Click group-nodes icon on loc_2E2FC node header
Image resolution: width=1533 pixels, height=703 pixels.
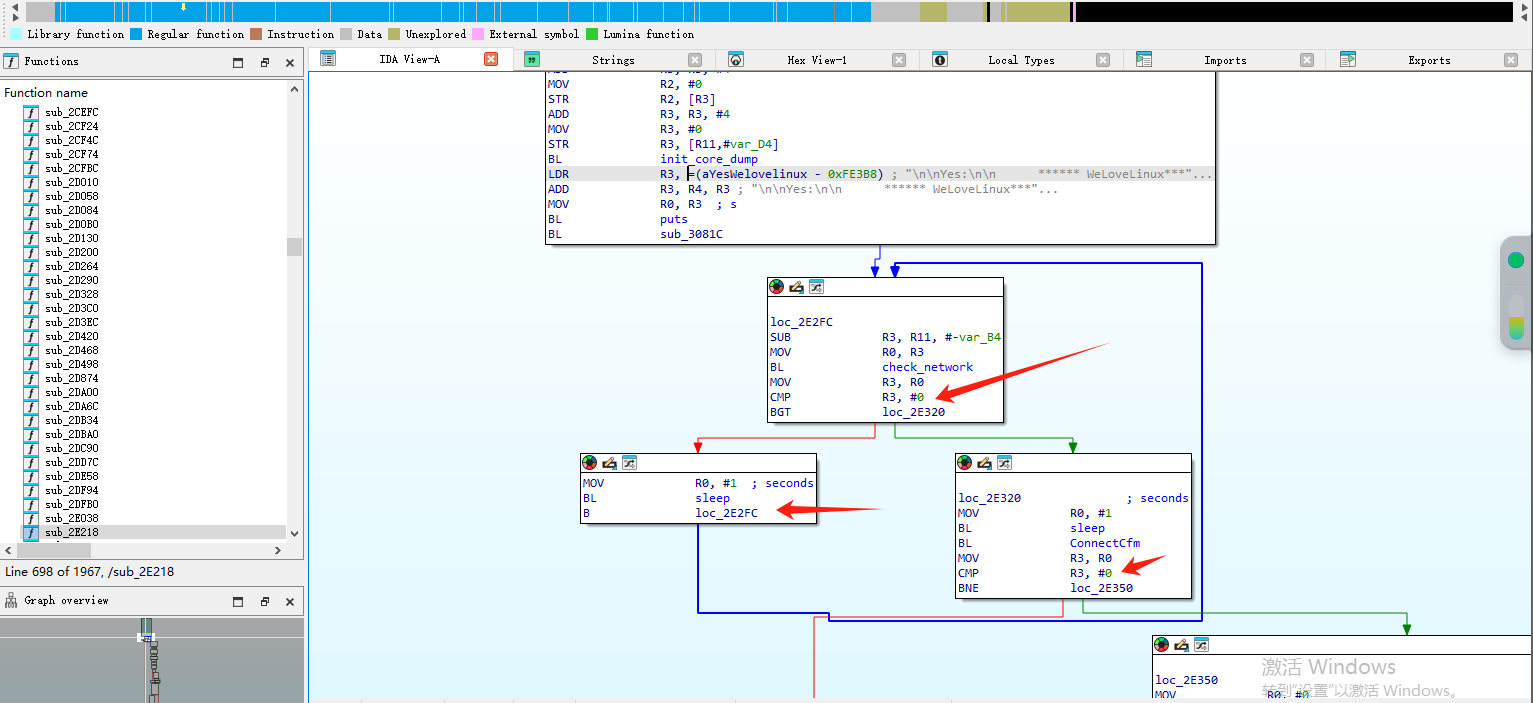(816, 287)
